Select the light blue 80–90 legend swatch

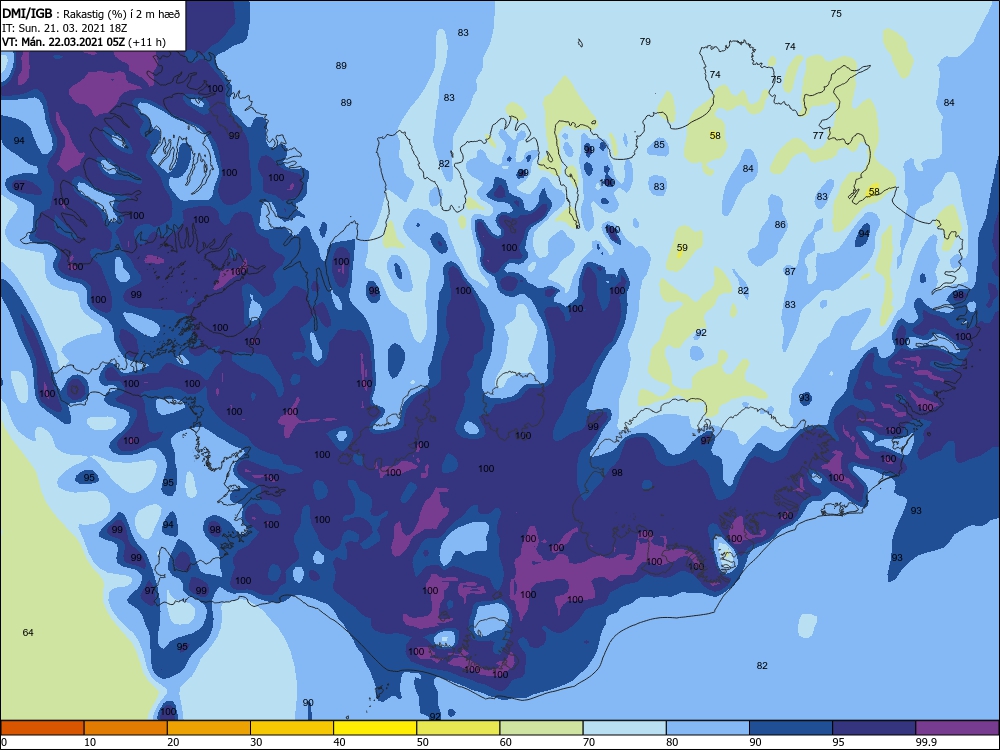[708, 728]
